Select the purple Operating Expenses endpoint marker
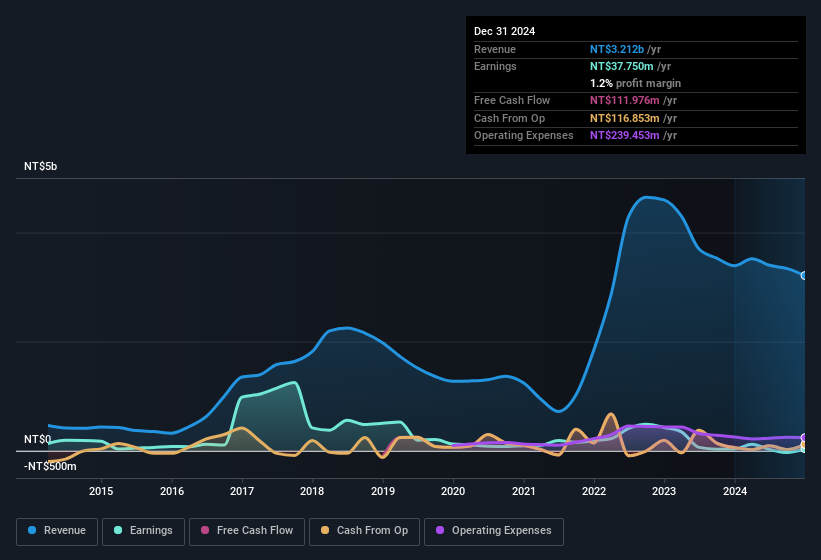Screen dimensions: 821x560 pos(804,438)
